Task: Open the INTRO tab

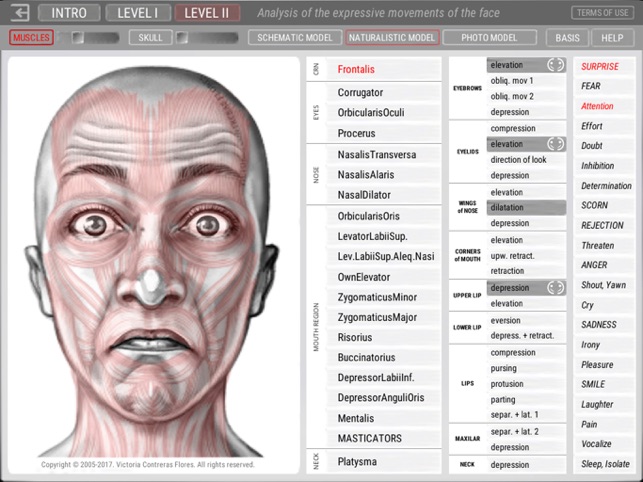Action: pos(69,13)
